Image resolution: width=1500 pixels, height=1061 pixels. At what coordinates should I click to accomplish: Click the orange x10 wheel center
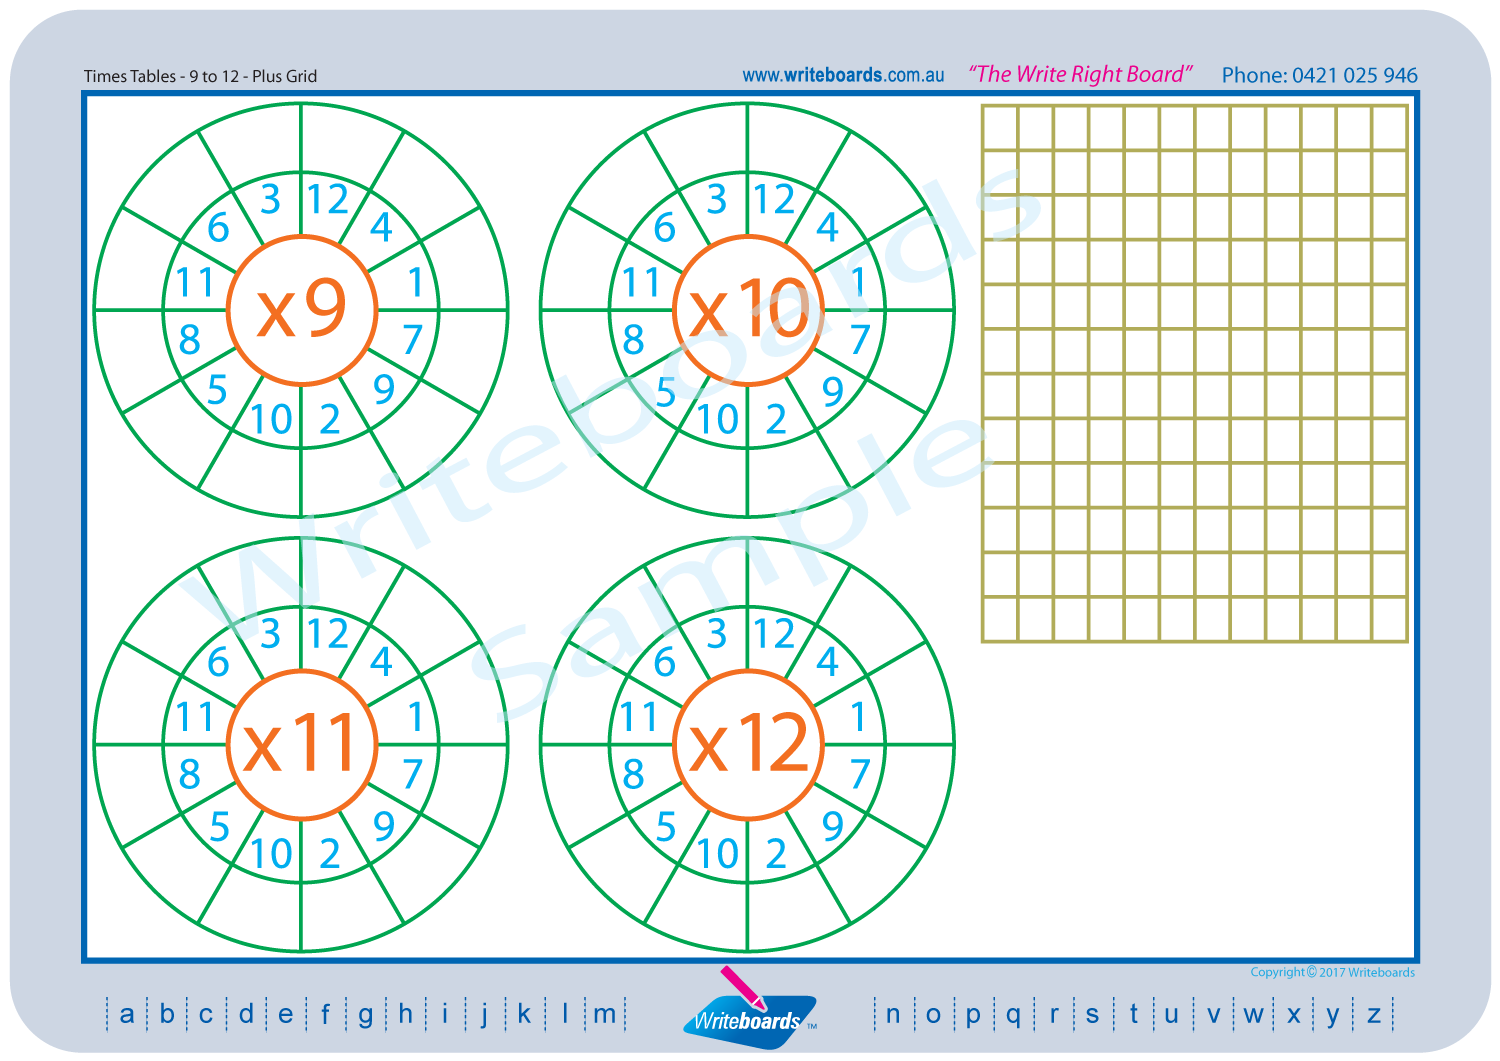pyautogui.click(x=748, y=310)
